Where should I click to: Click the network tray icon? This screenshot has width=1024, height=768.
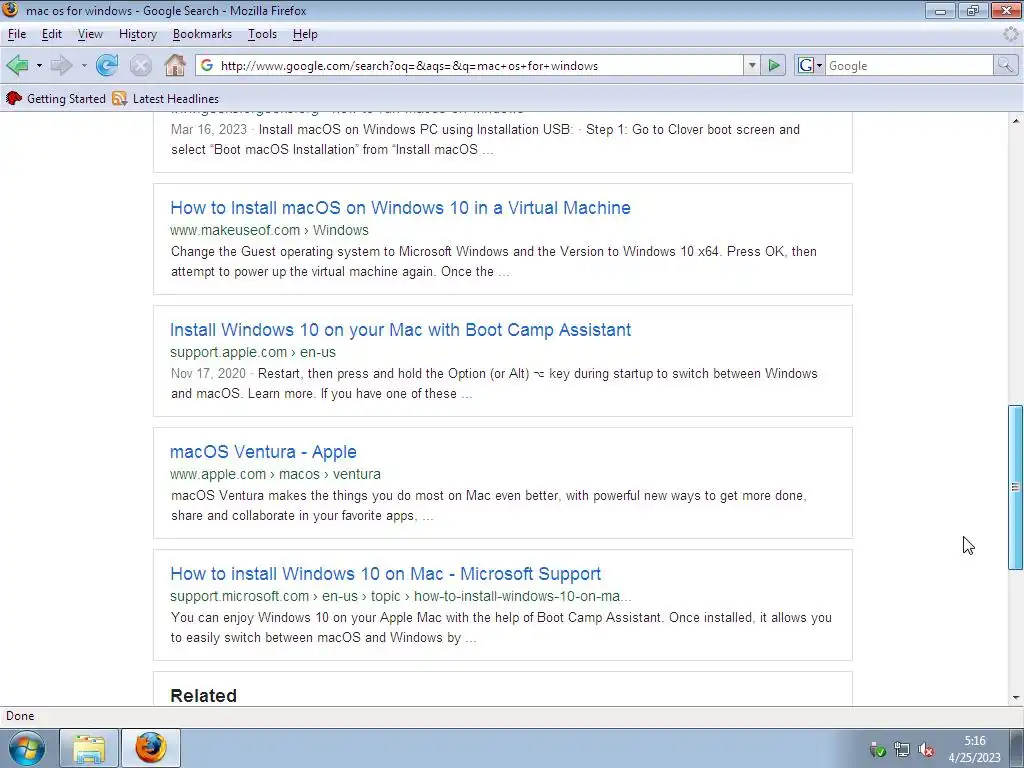902,750
